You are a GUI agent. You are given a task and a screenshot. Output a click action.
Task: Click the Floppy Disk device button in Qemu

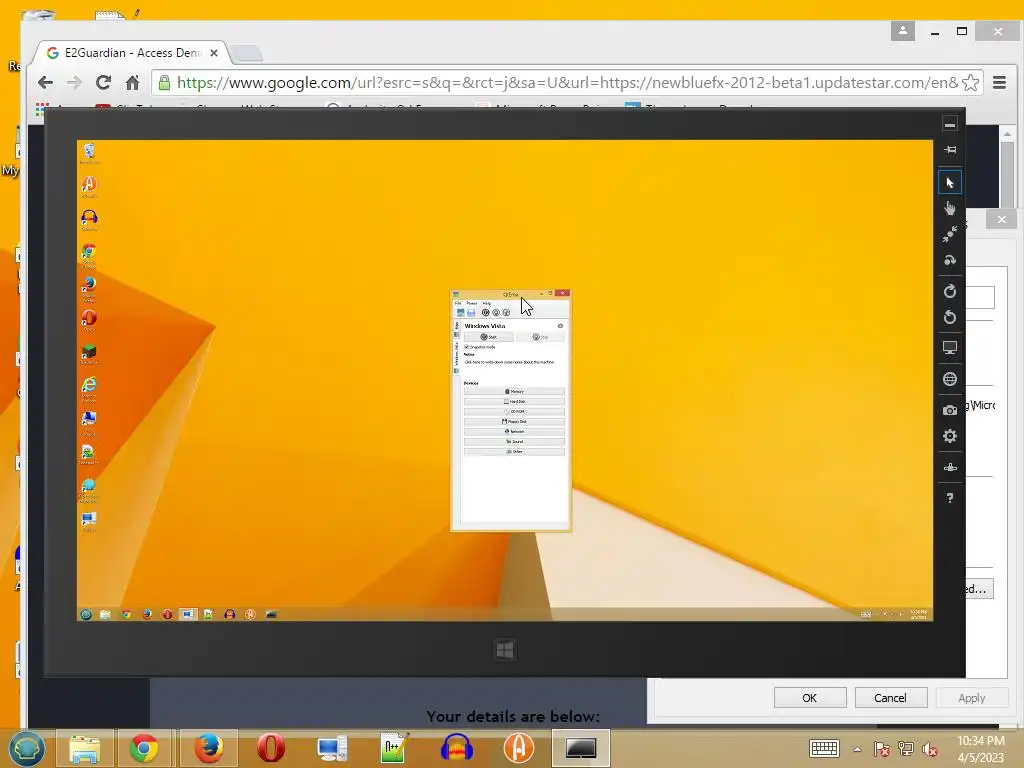click(x=514, y=421)
